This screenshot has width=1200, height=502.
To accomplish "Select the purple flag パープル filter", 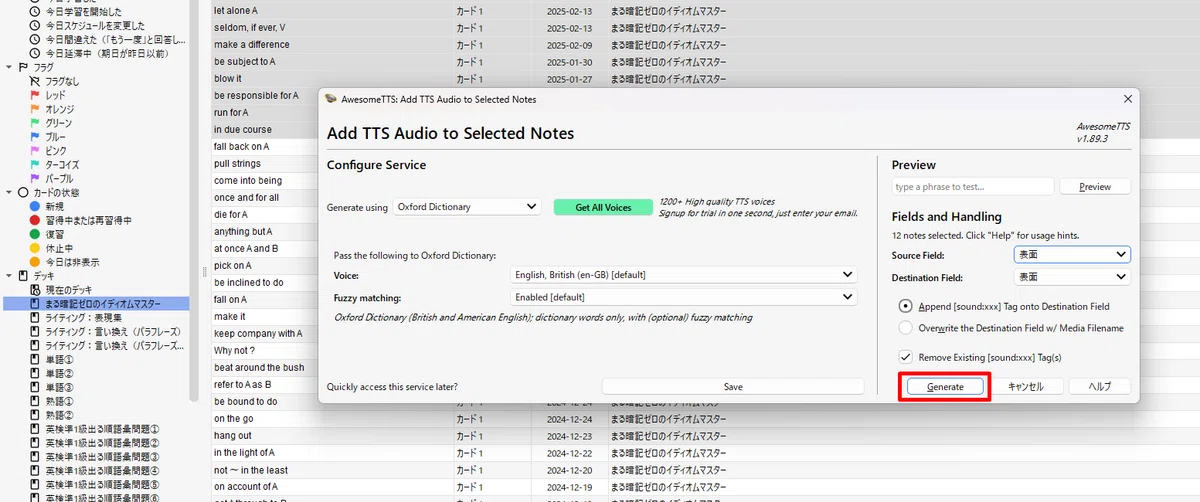I will pos(52,178).
